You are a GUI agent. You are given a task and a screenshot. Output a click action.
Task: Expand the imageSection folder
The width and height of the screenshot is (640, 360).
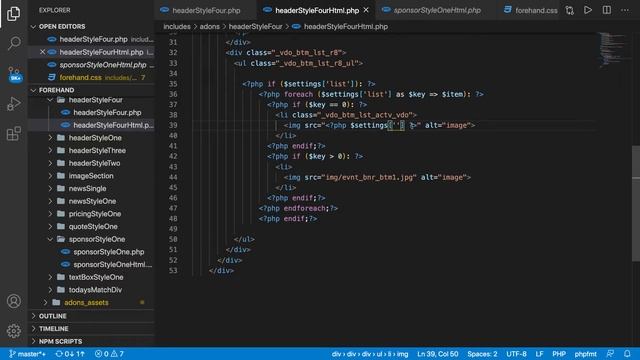click(92, 176)
